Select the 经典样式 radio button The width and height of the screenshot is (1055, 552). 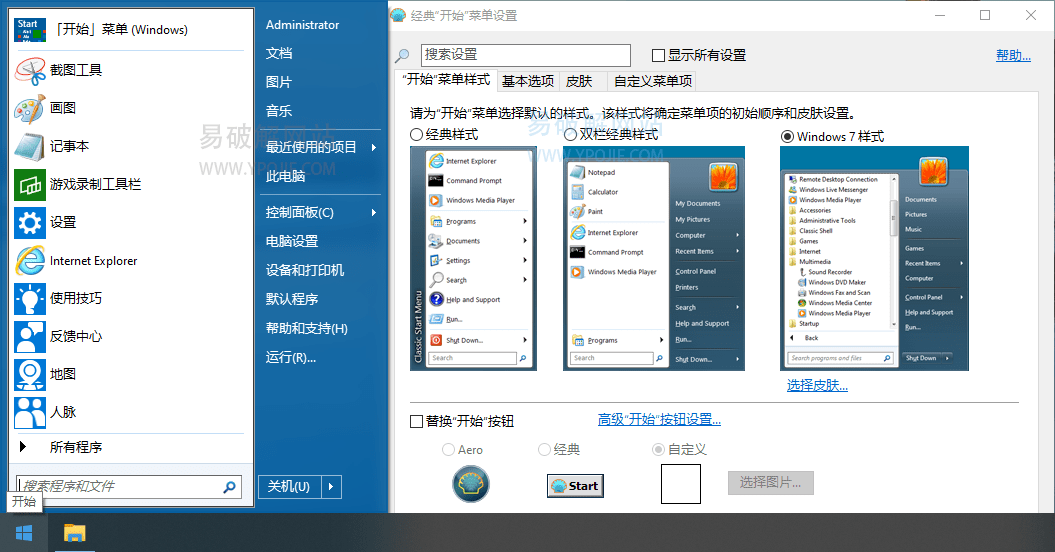pyautogui.click(x=416, y=135)
